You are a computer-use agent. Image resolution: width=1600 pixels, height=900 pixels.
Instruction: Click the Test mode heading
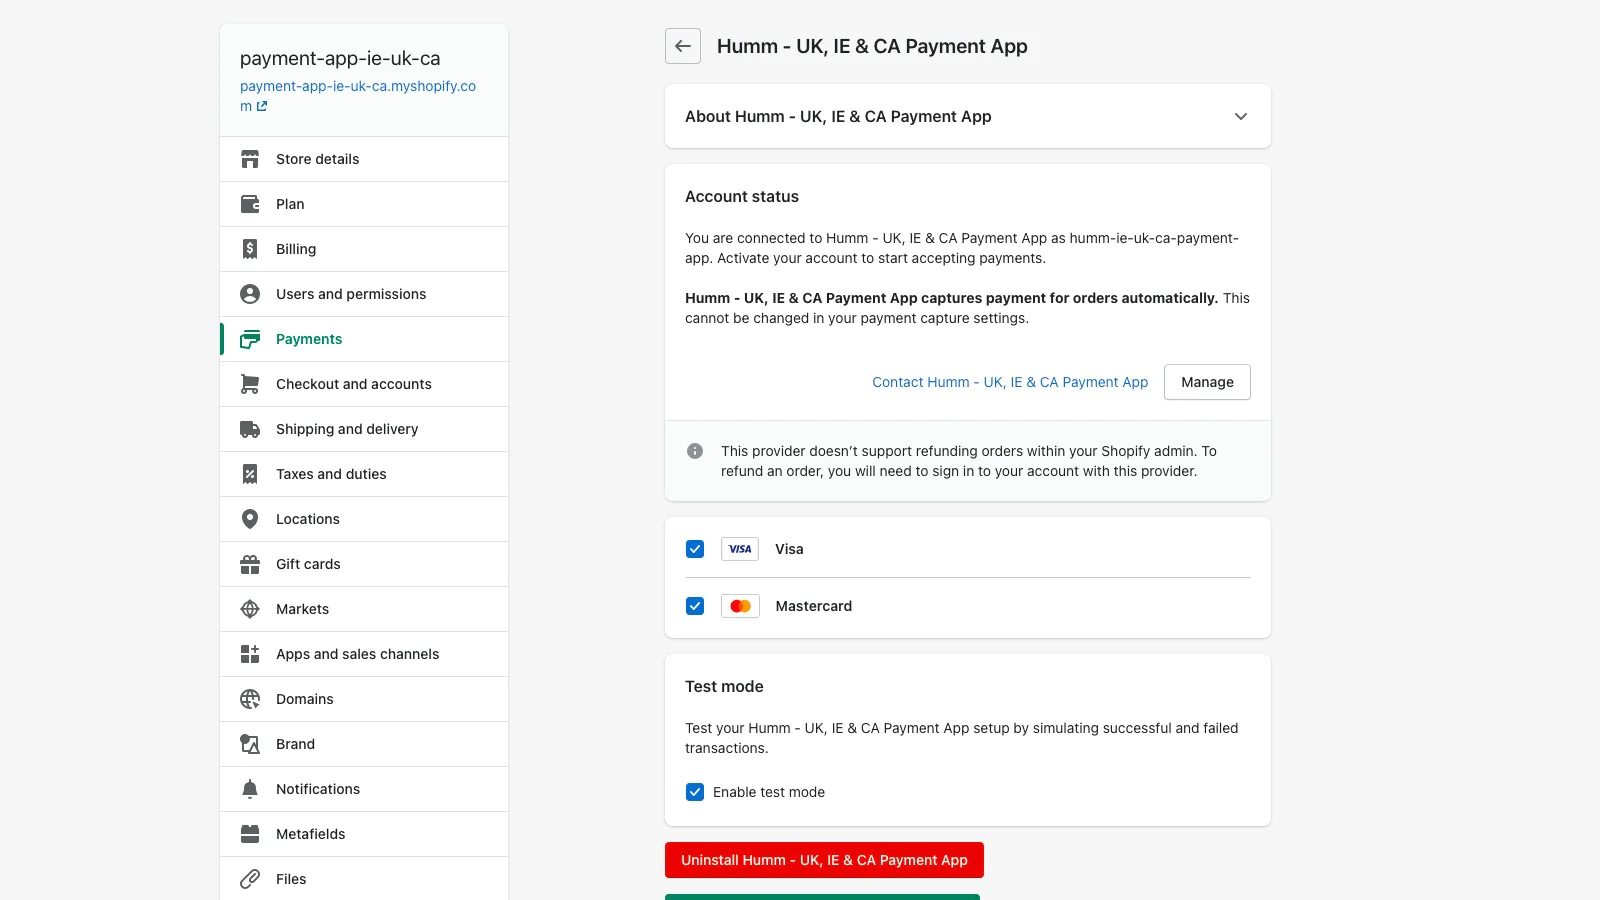[x=724, y=686]
